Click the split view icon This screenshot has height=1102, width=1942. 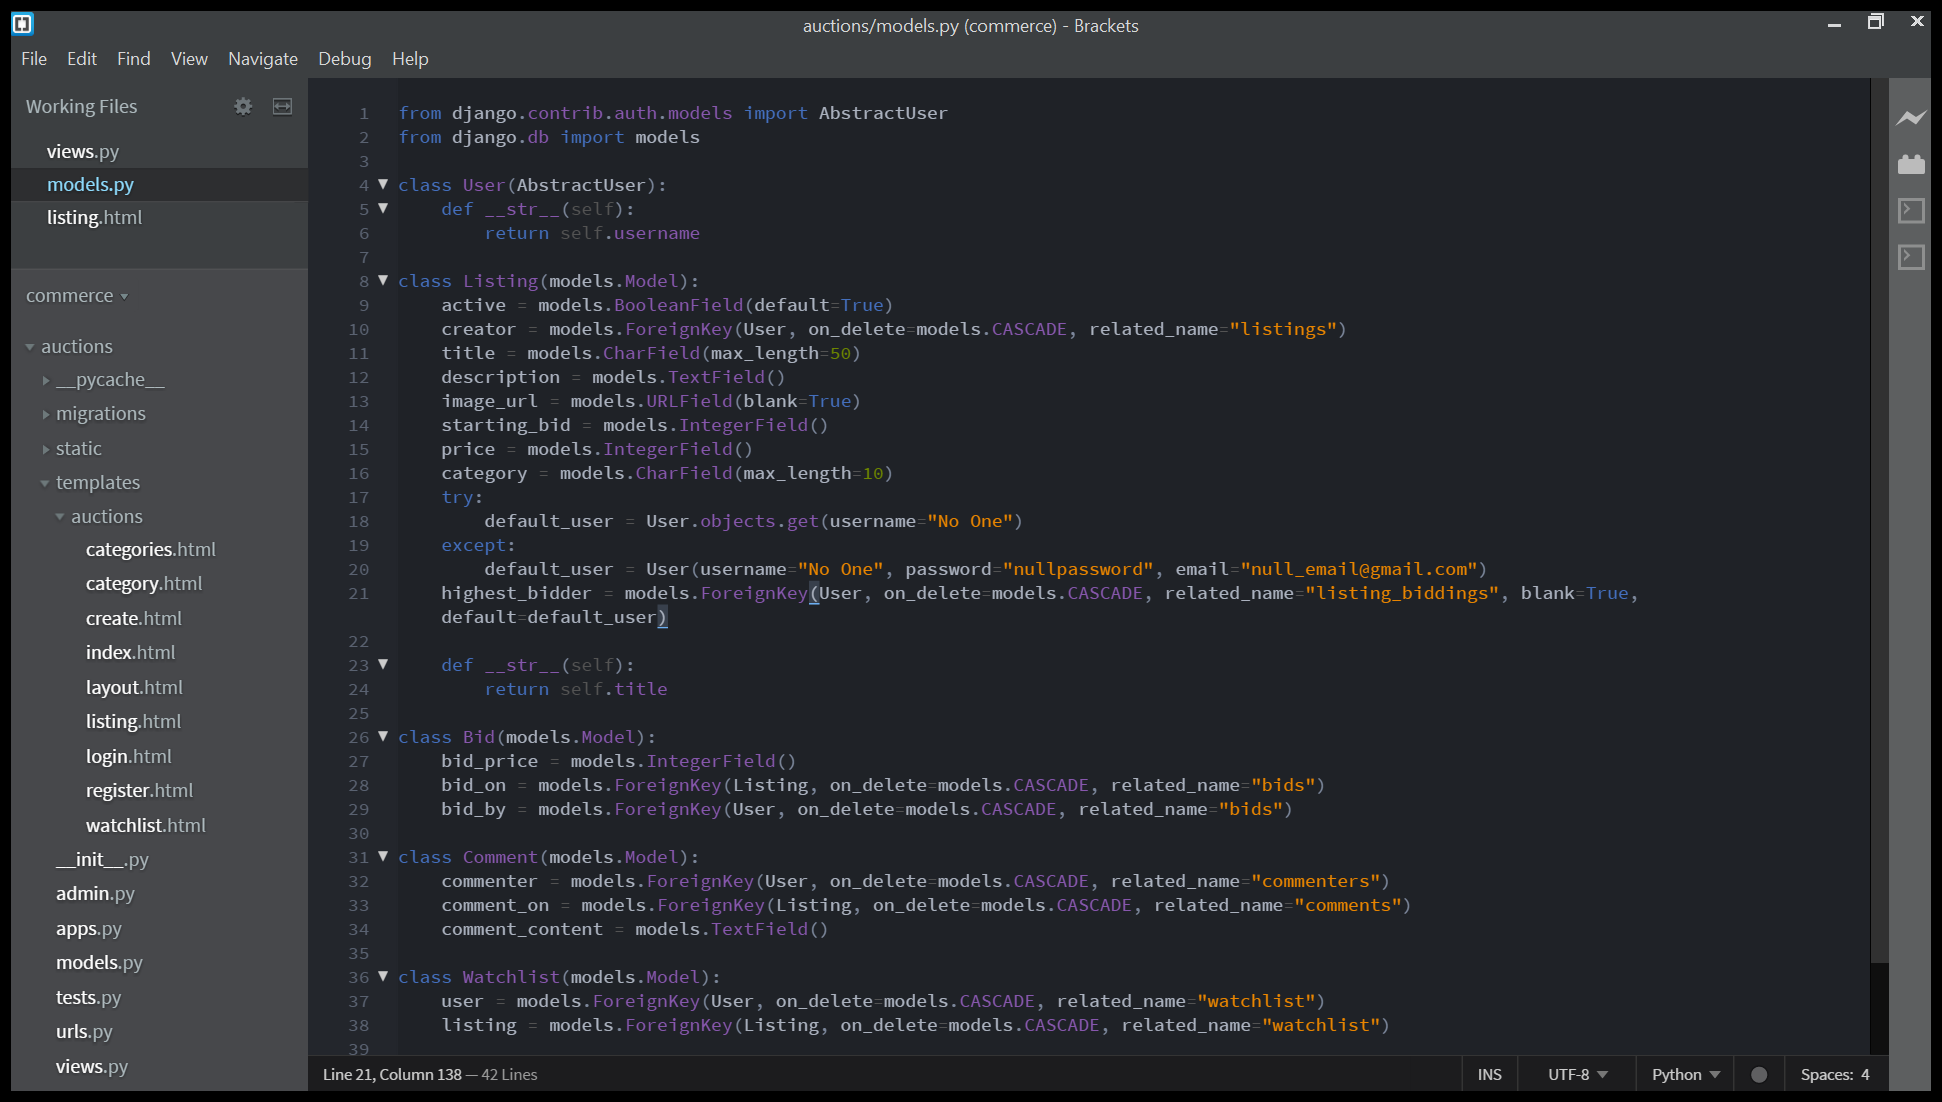pyautogui.click(x=283, y=106)
